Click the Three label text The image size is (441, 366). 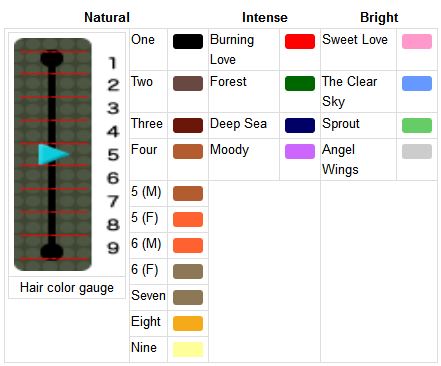coord(147,124)
